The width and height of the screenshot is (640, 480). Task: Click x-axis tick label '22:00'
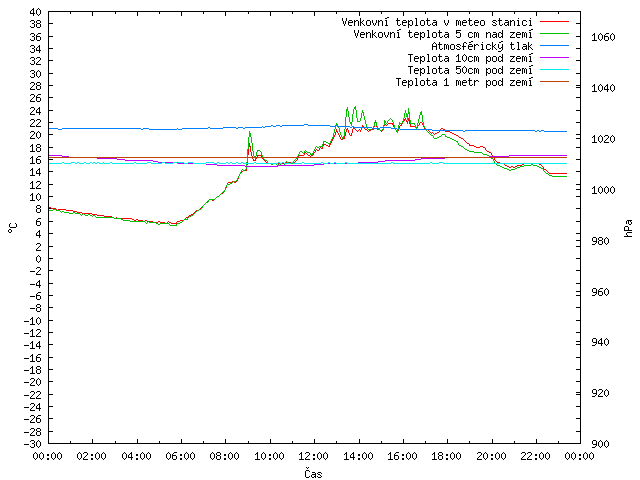tap(536, 456)
